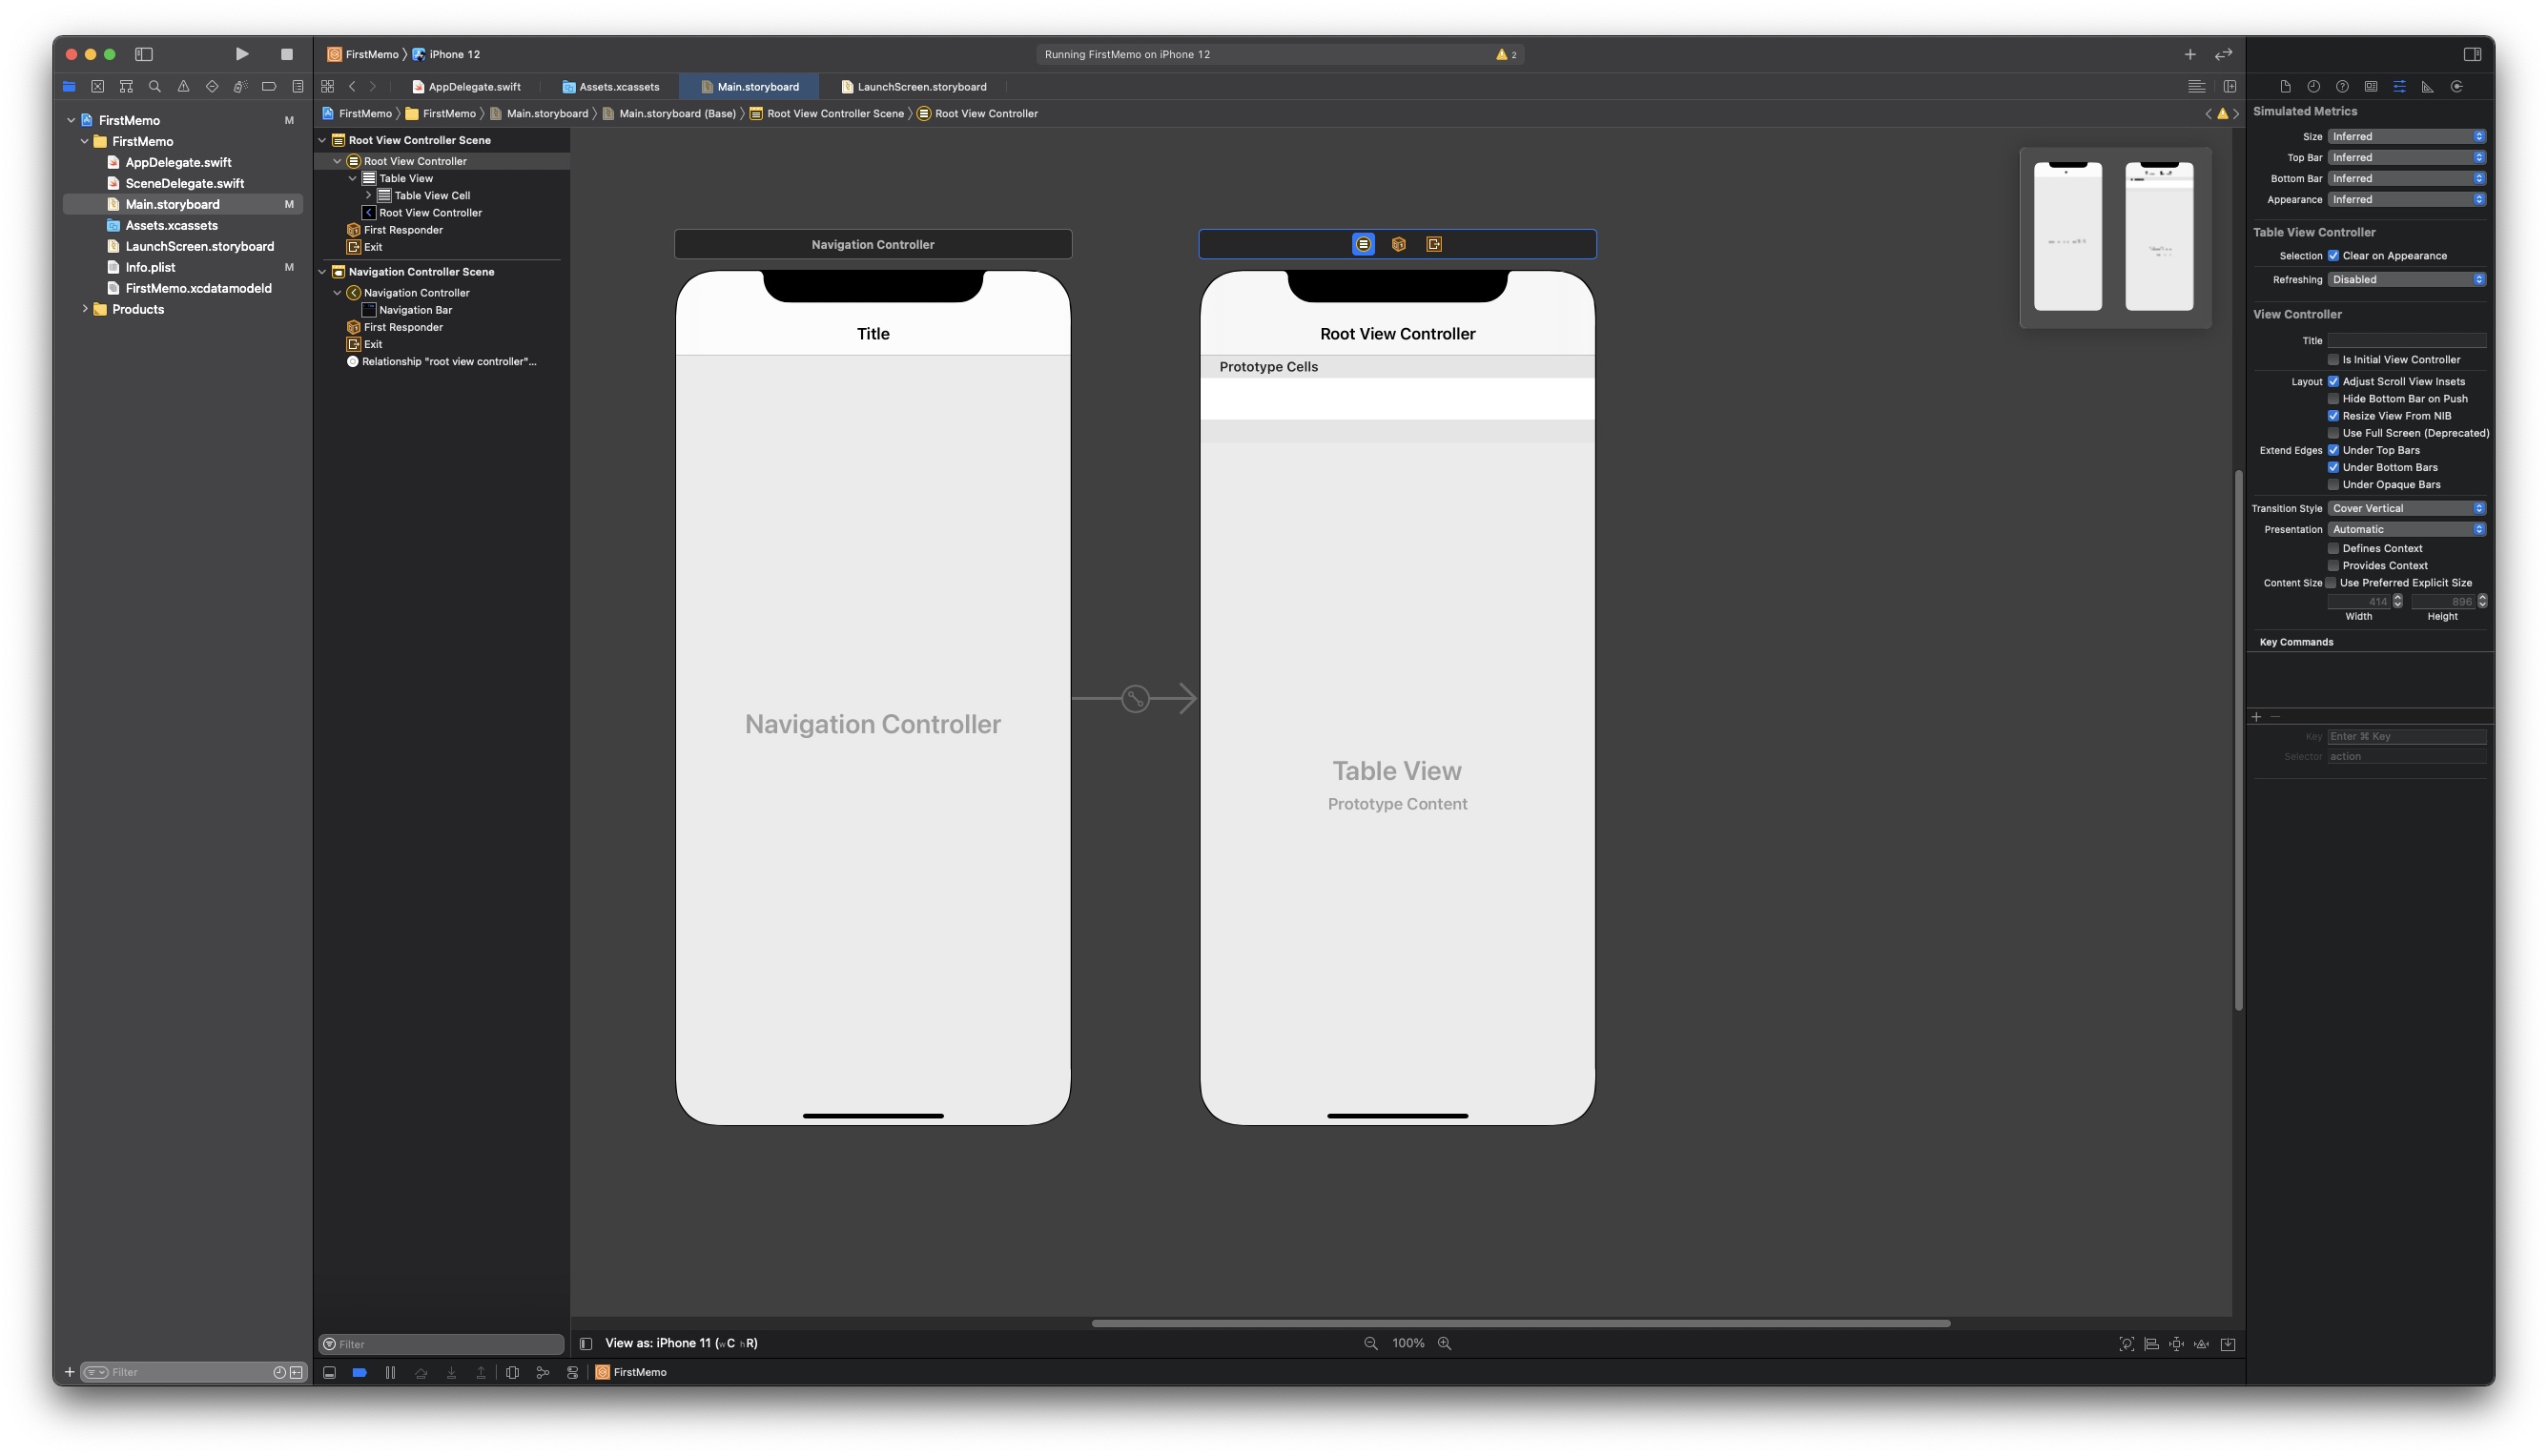Open the Size inspector icon
Image resolution: width=2548 pixels, height=1456 pixels.
point(2427,87)
